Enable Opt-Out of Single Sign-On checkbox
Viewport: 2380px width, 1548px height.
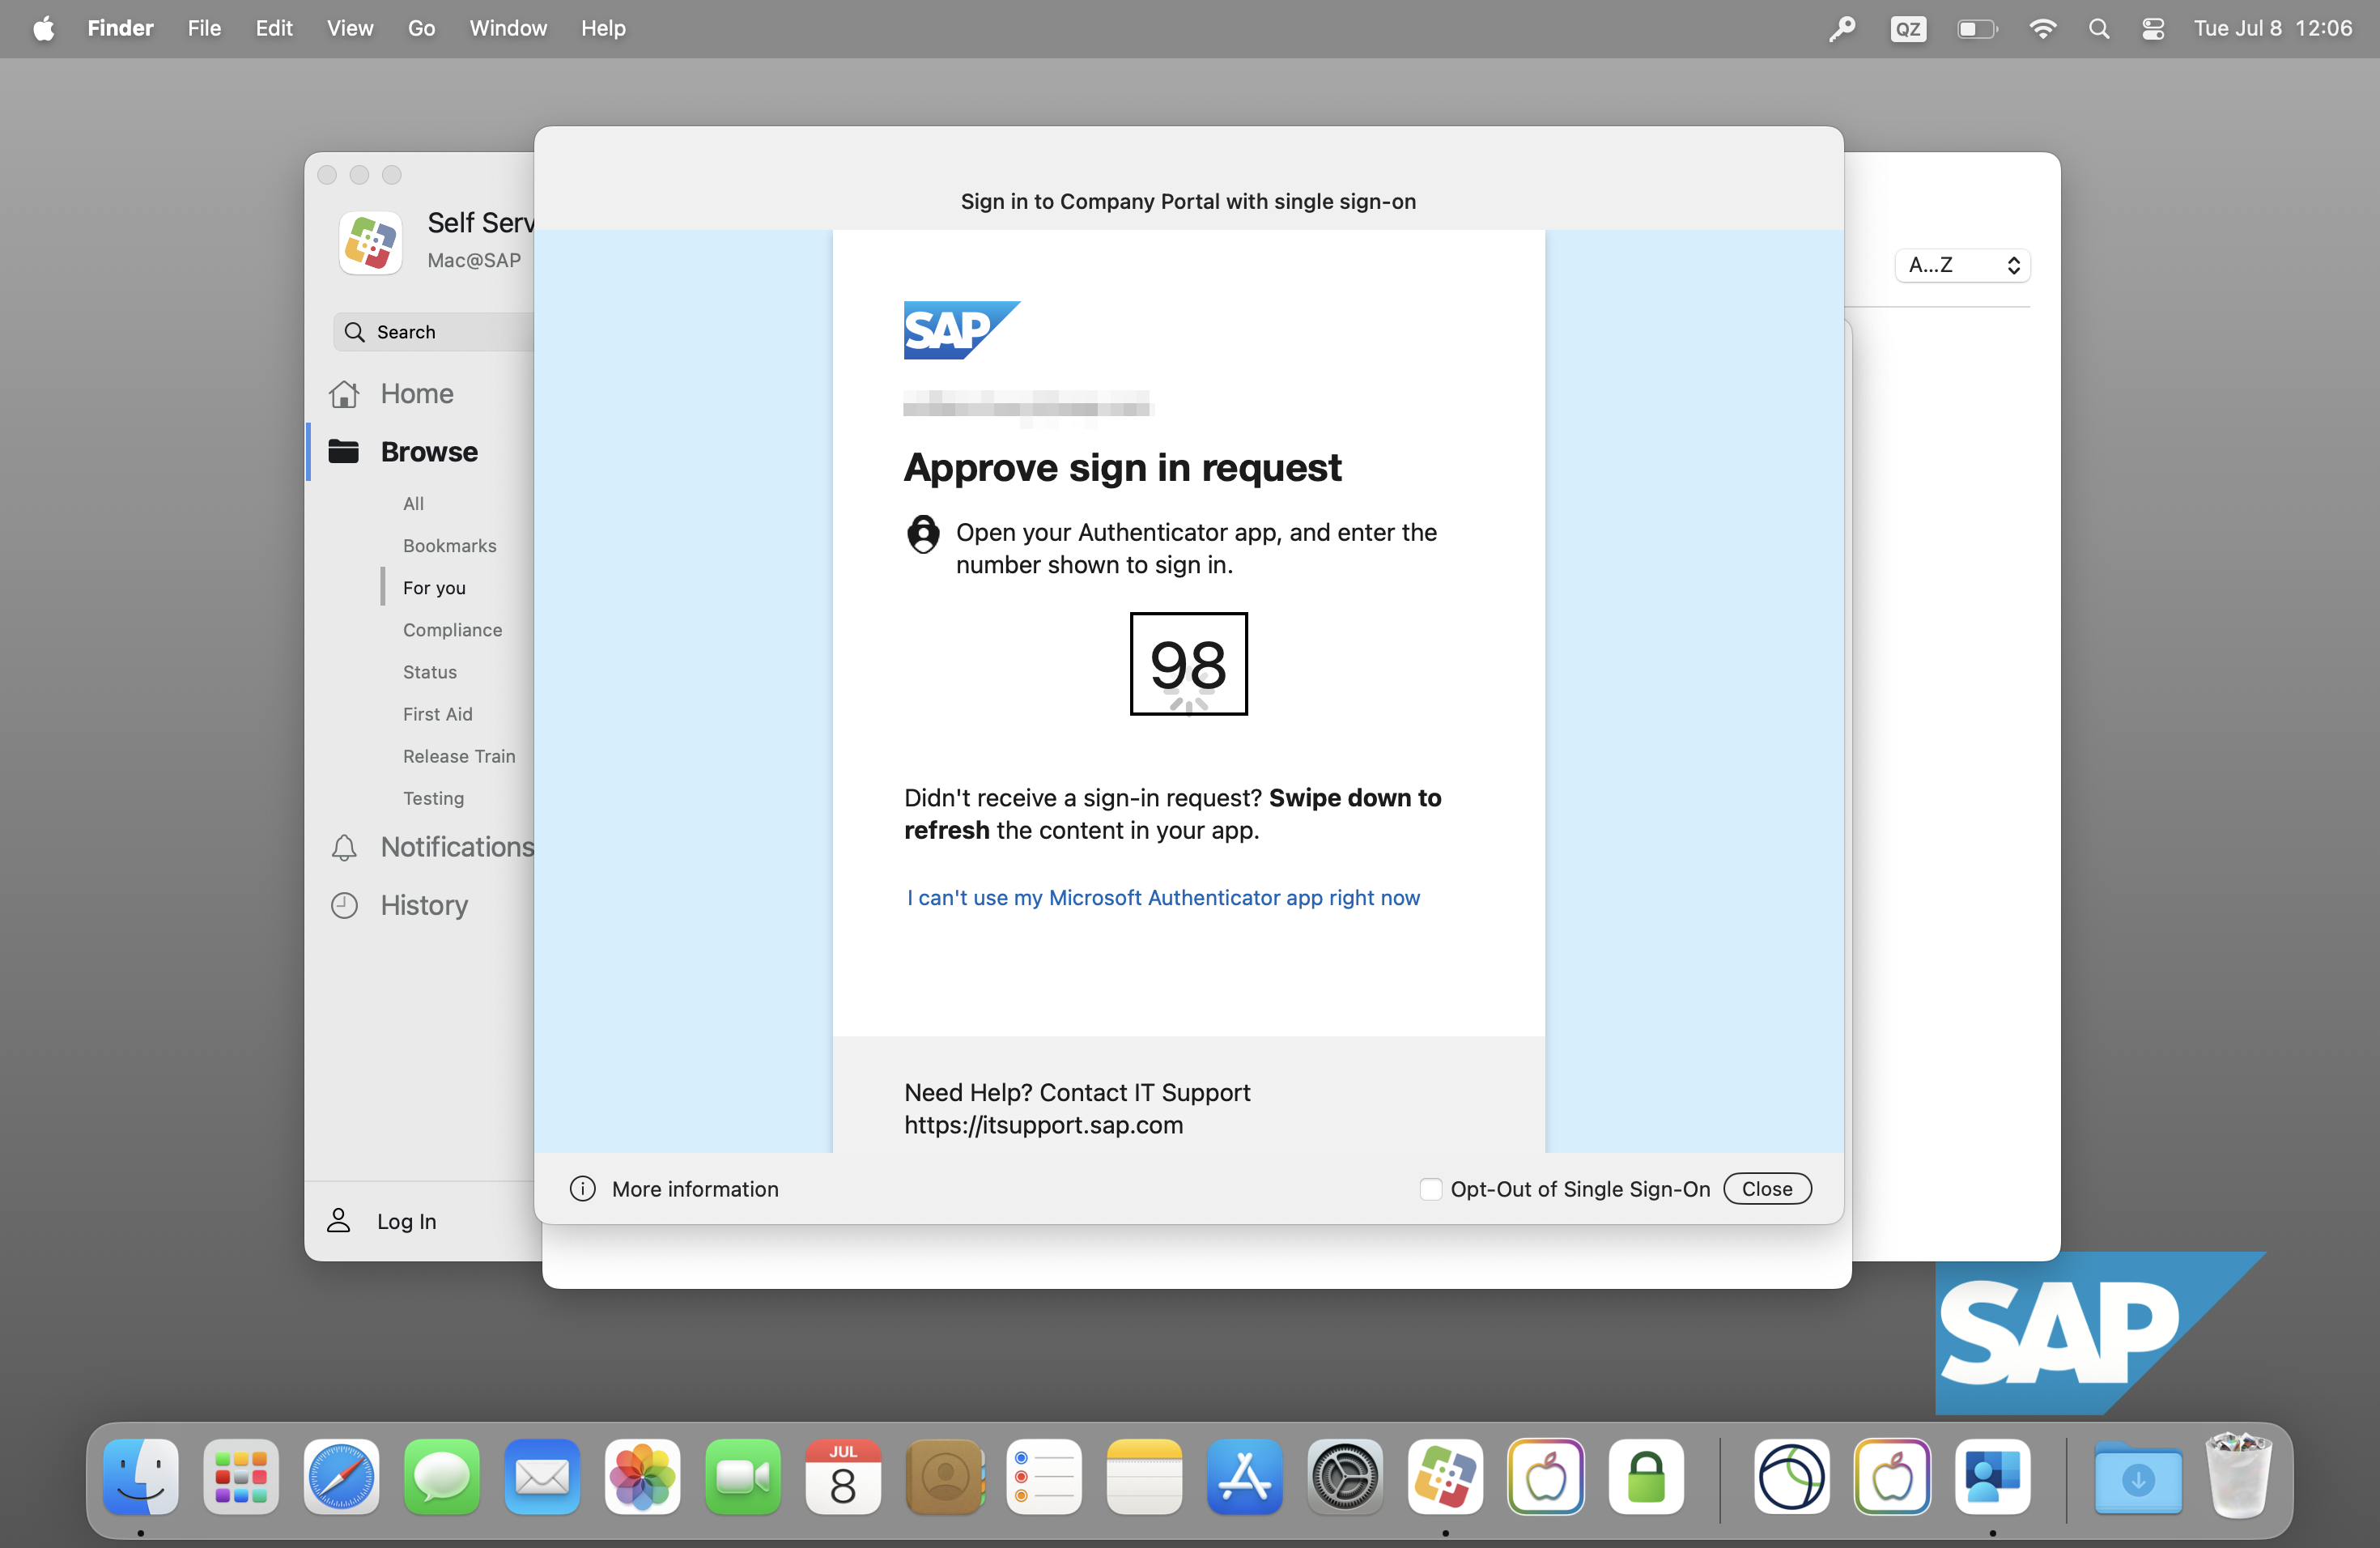tap(1431, 1189)
